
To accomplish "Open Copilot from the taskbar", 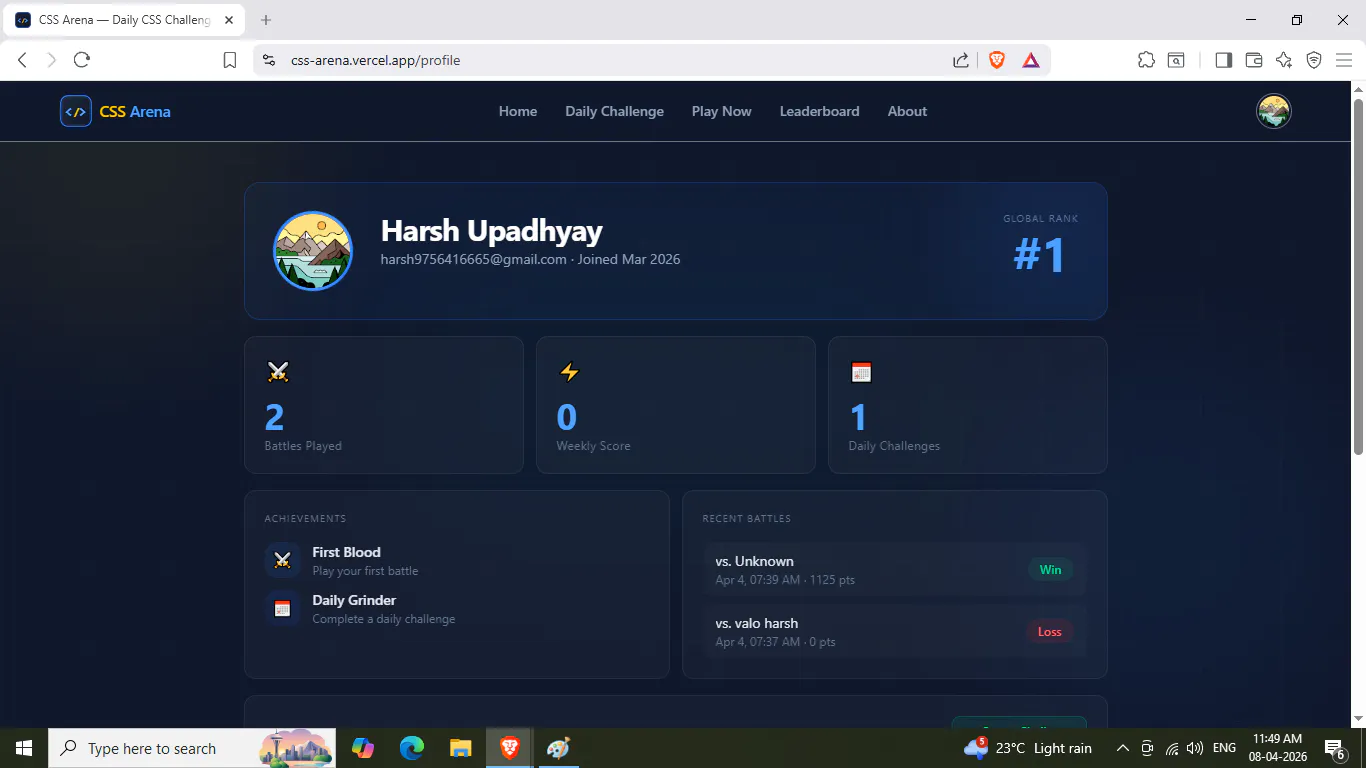I will [x=363, y=748].
